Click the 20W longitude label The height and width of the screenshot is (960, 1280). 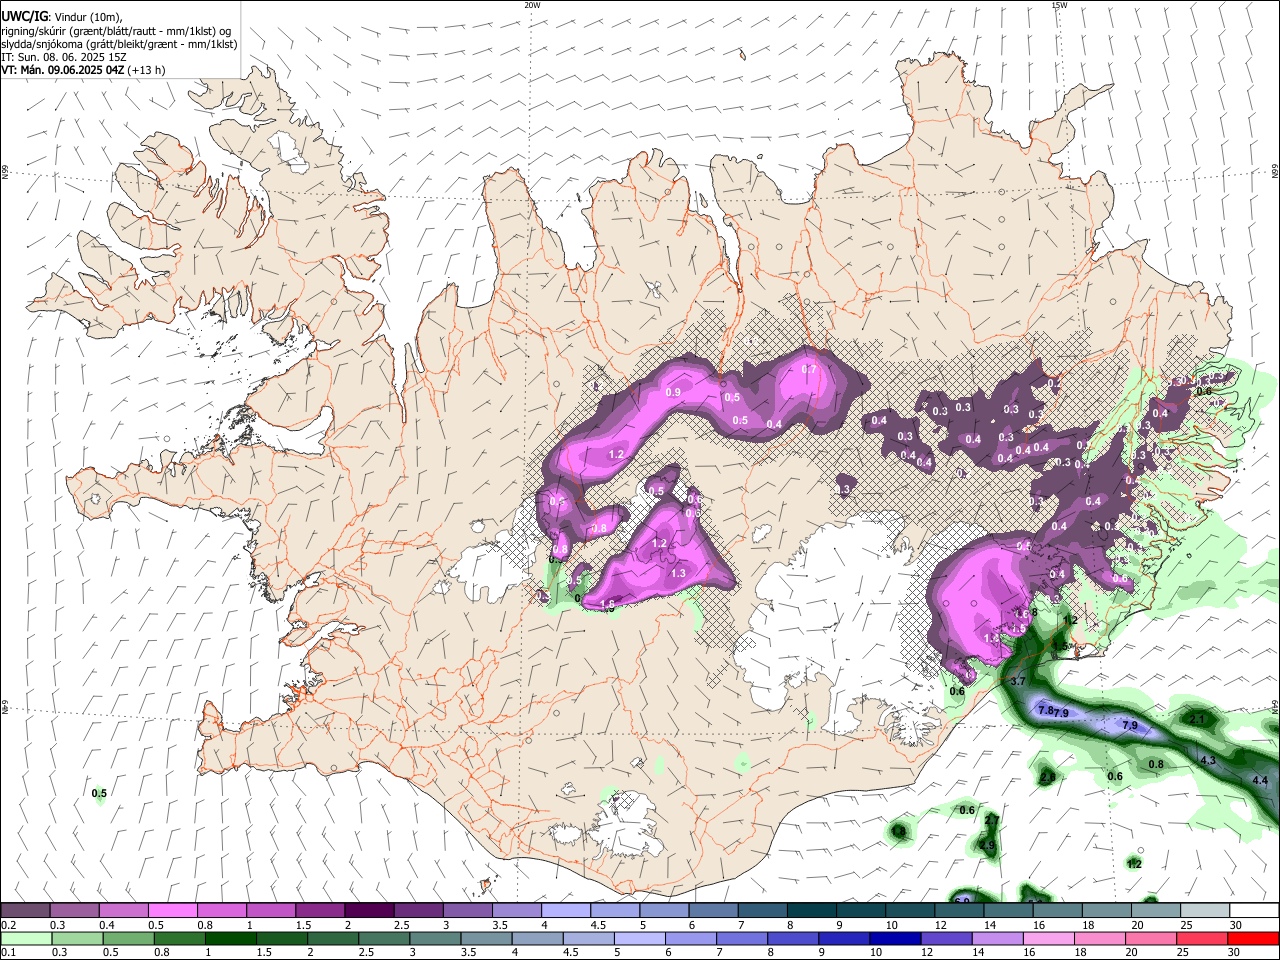532,5
